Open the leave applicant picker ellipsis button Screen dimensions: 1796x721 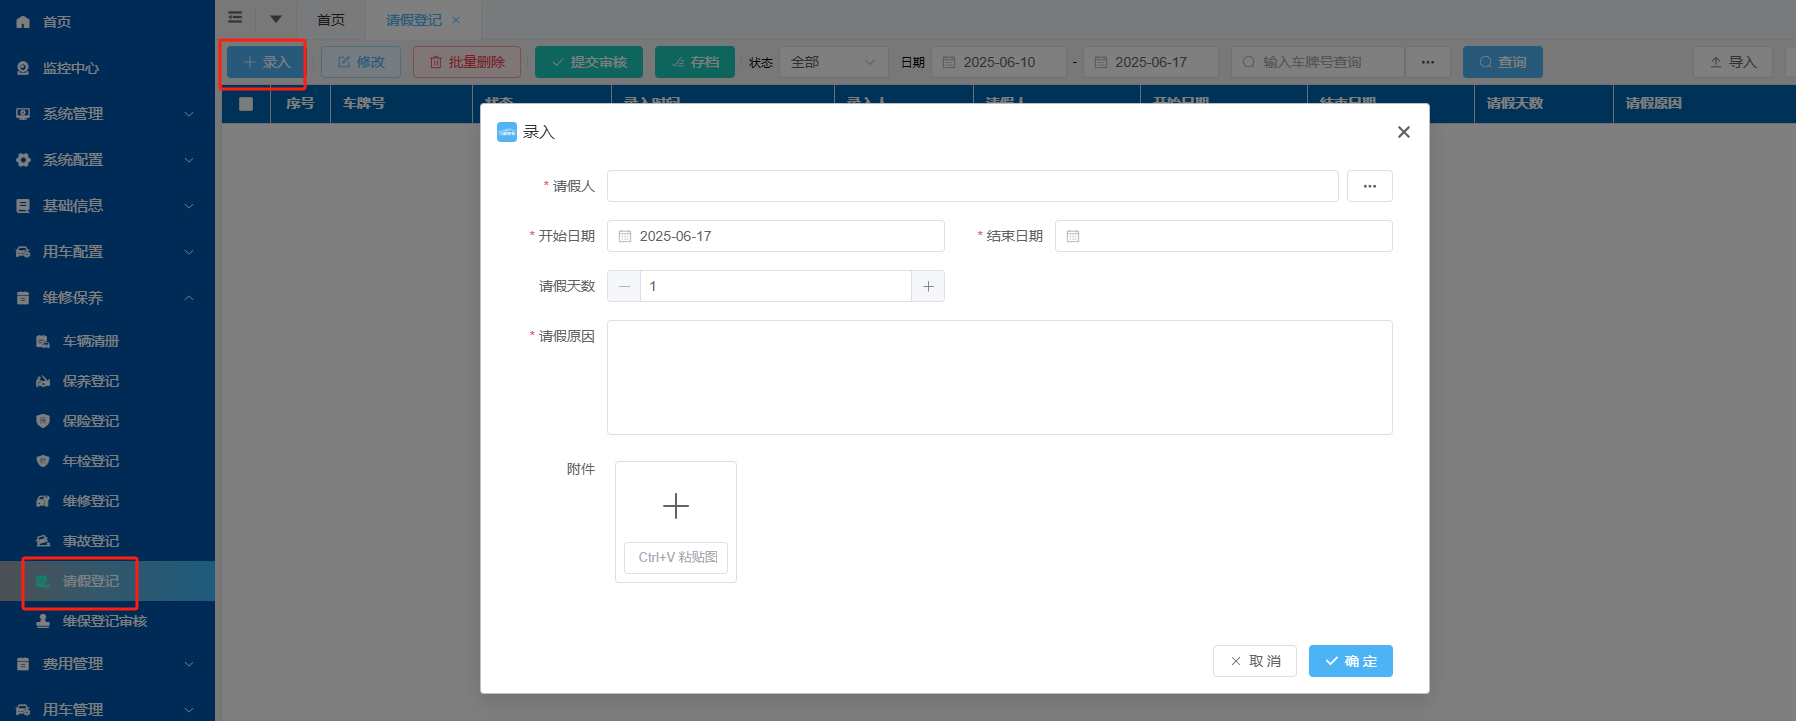[x=1369, y=186]
